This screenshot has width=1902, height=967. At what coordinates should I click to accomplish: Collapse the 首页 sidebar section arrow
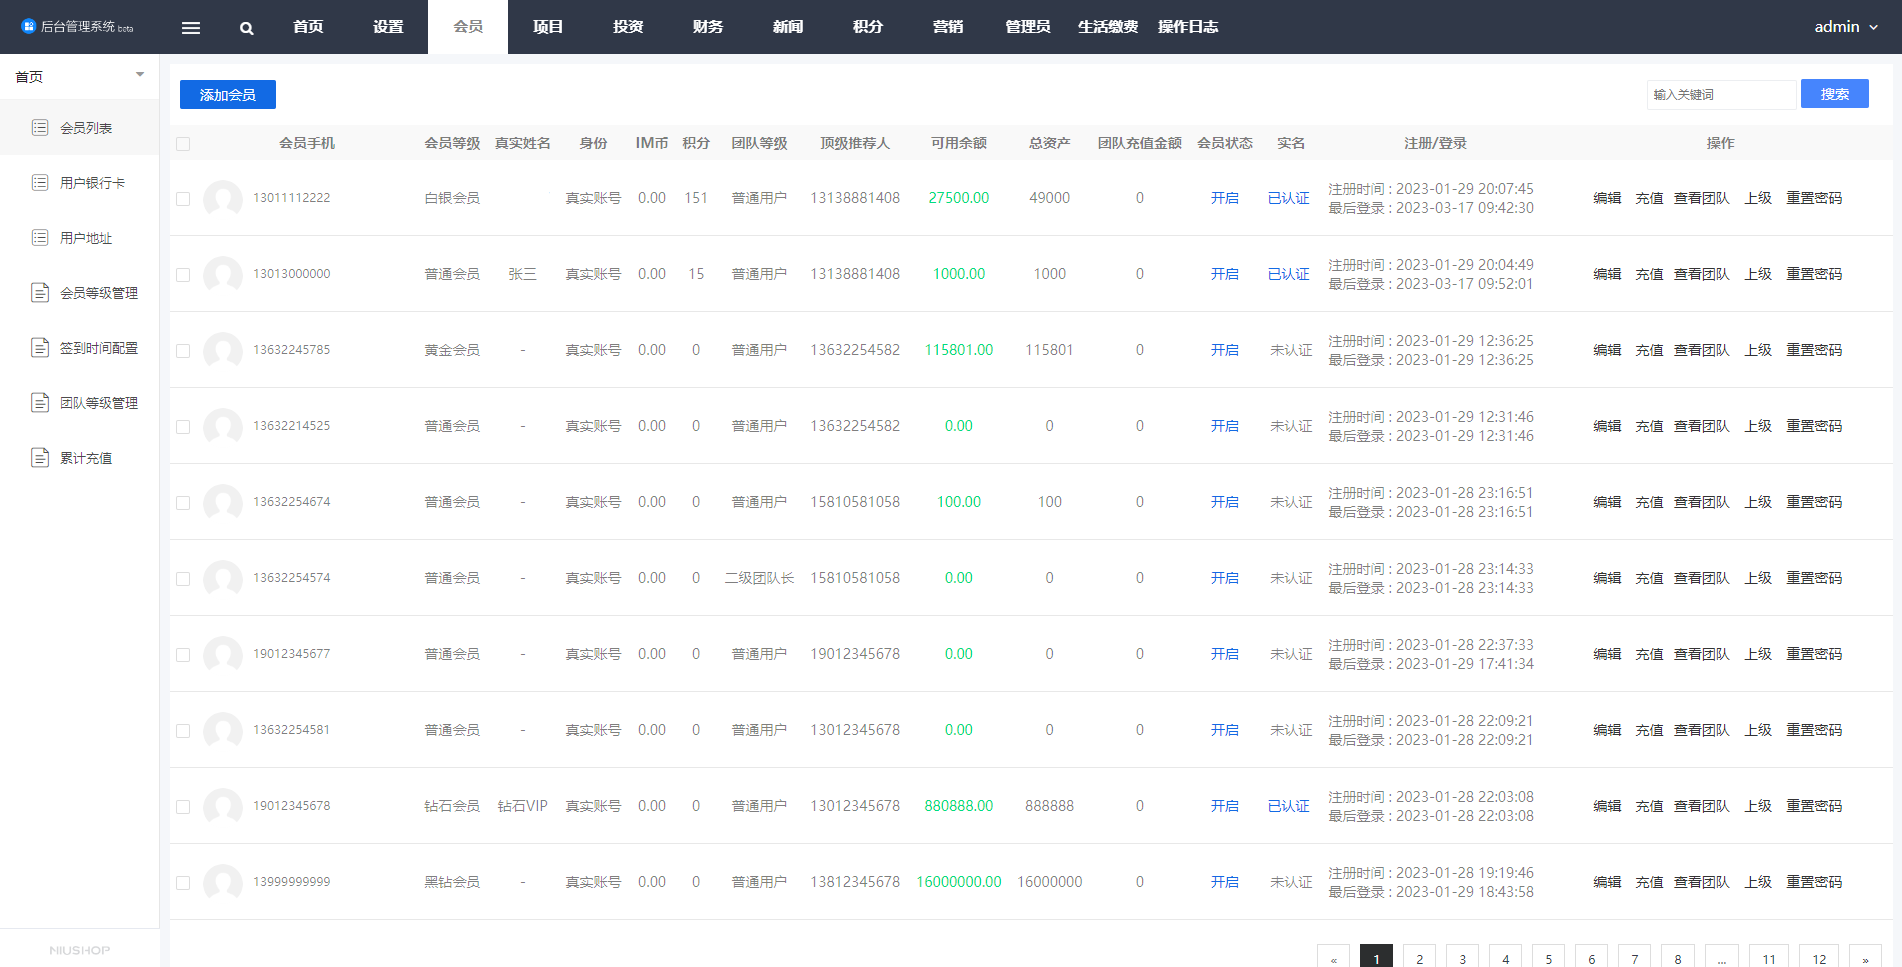click(140, 75)
